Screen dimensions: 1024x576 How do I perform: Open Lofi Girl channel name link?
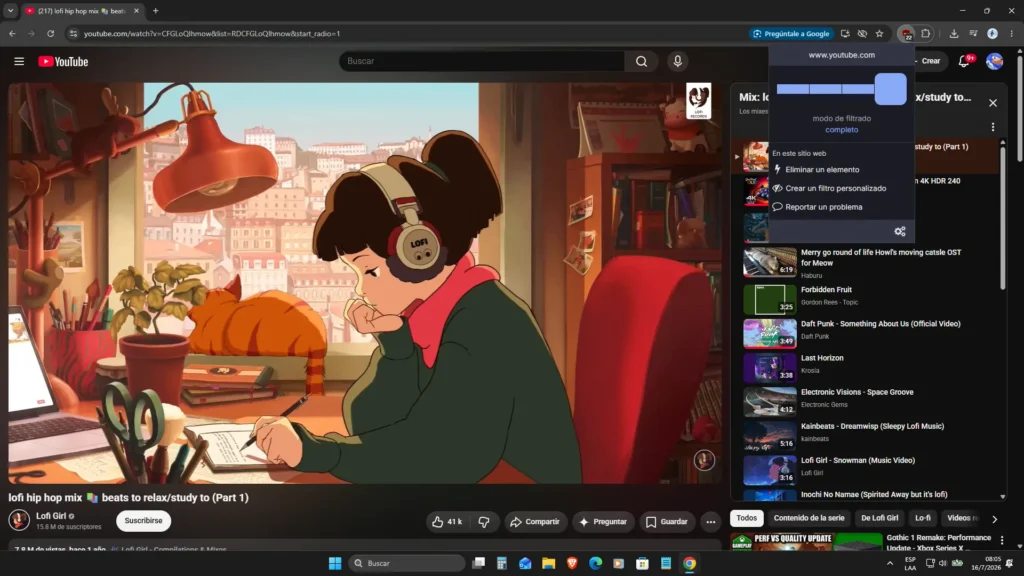click(51, 515)
